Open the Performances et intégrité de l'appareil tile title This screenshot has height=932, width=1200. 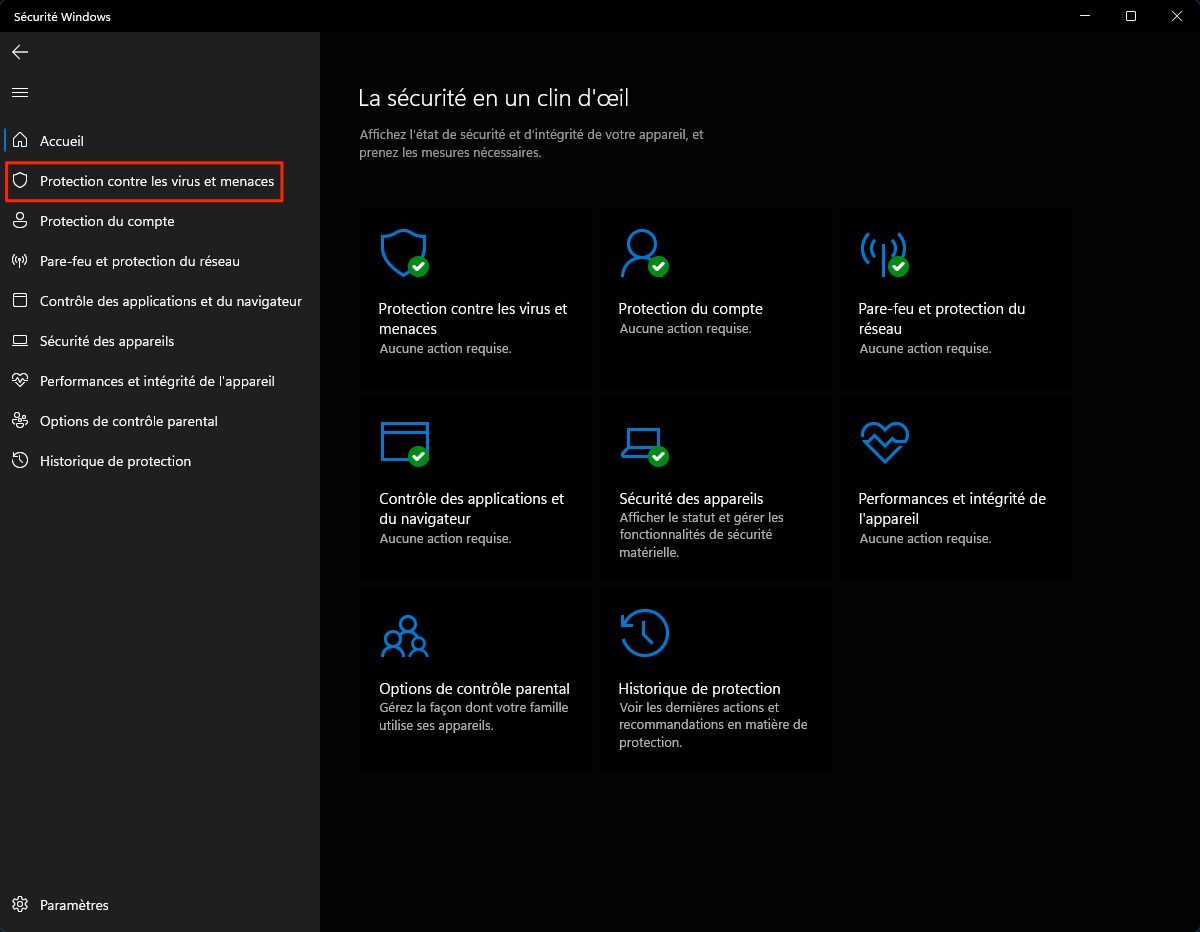point(952,508)
